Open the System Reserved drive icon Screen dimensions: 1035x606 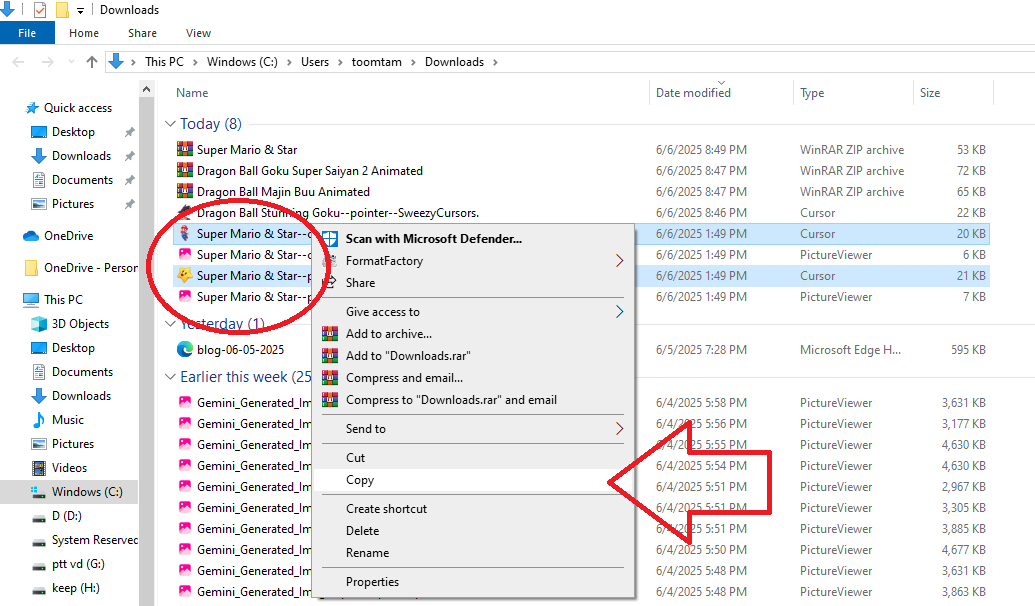point(39,541)
